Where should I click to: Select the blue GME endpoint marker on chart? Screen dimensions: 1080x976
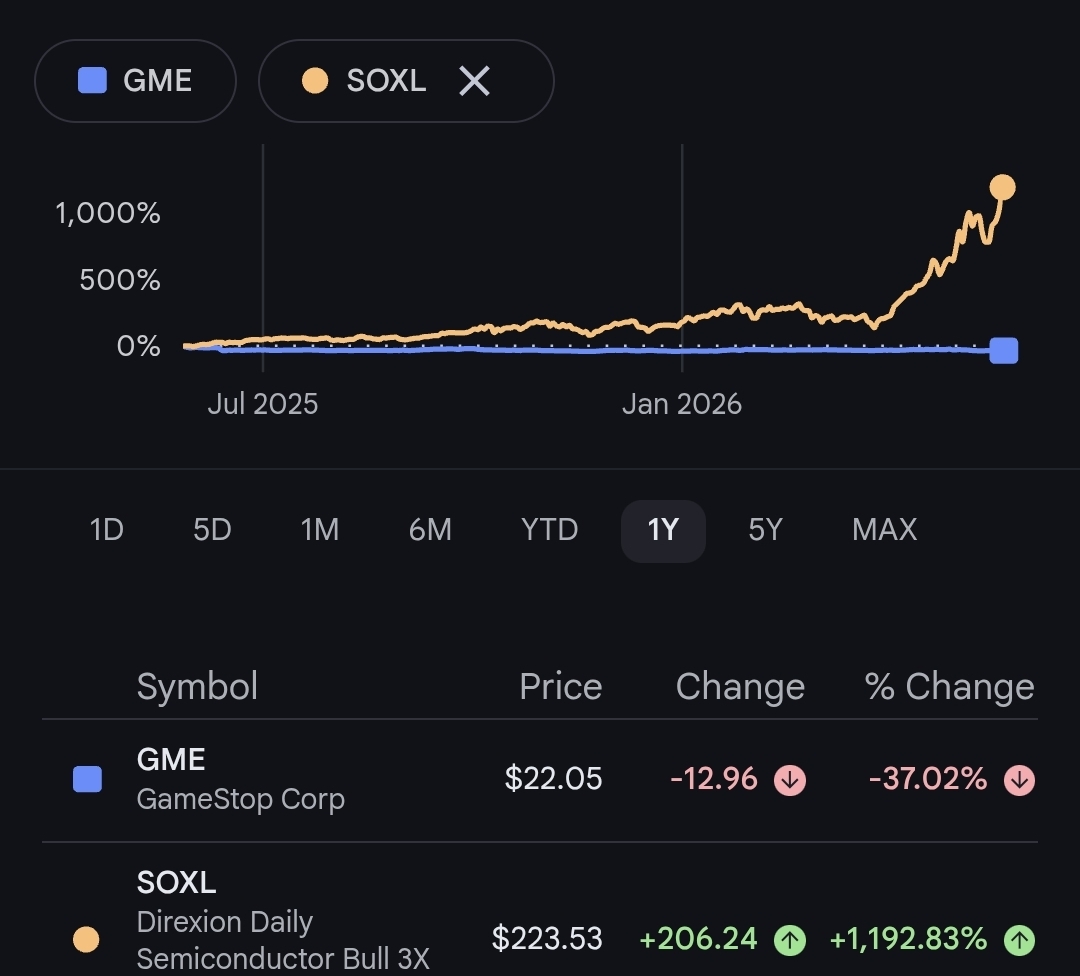pos(1004,351)
